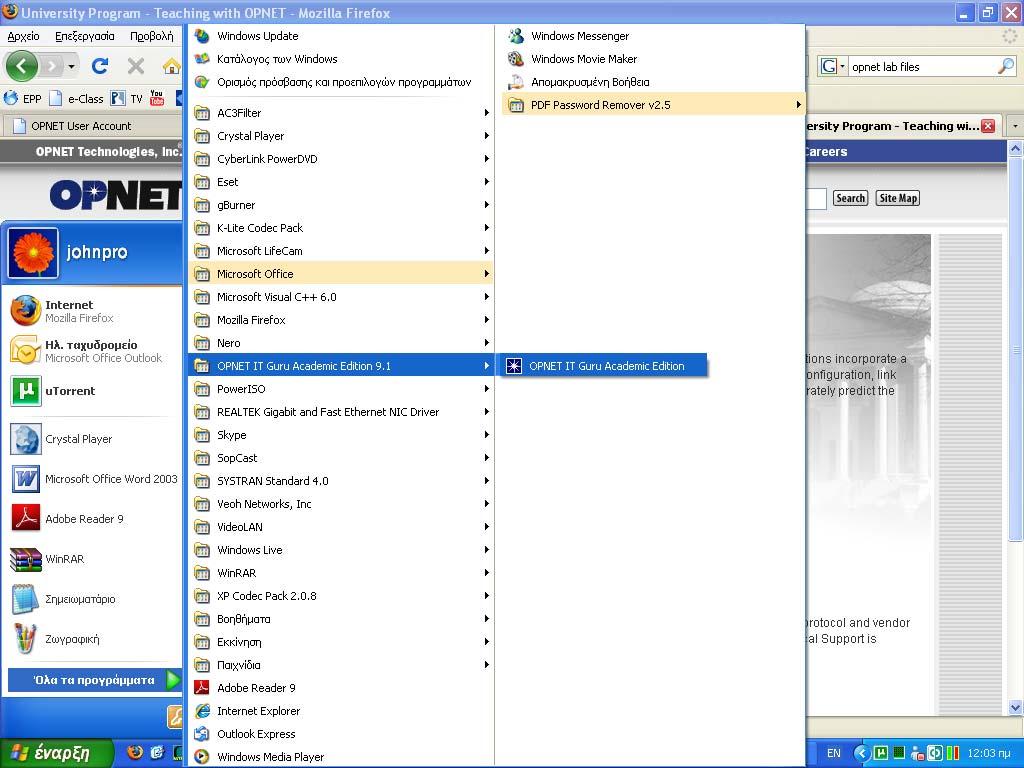Launch Windows Update

[341, 36]
